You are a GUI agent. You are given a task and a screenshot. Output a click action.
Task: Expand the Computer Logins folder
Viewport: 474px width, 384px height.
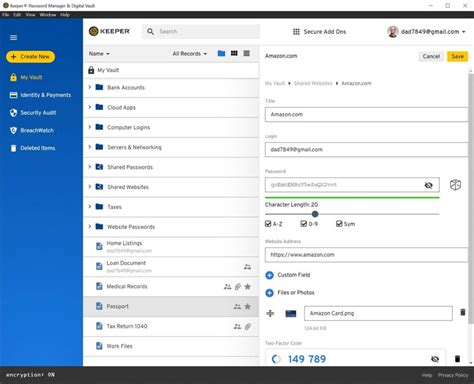(x=89, y=127)
